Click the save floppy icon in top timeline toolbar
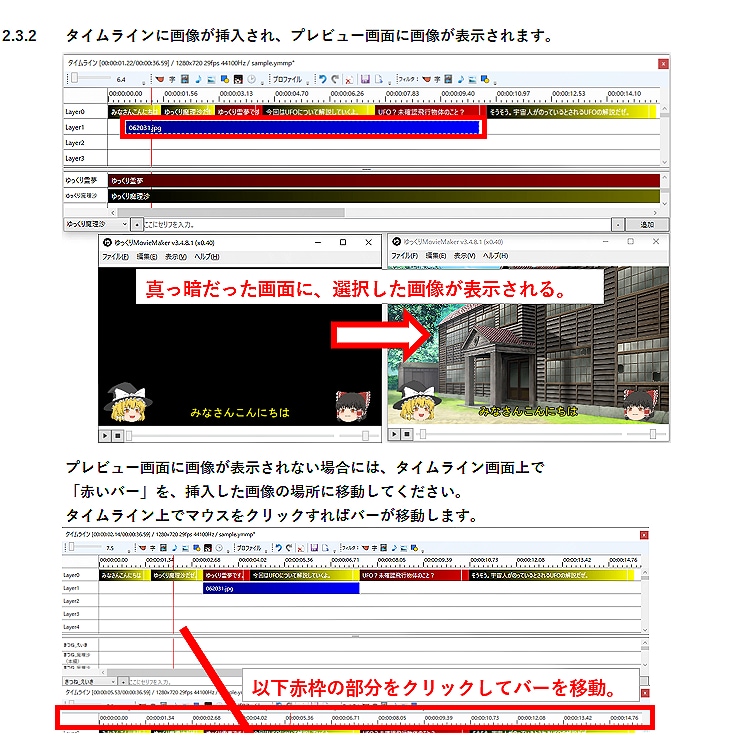 [x=365, y=79]
